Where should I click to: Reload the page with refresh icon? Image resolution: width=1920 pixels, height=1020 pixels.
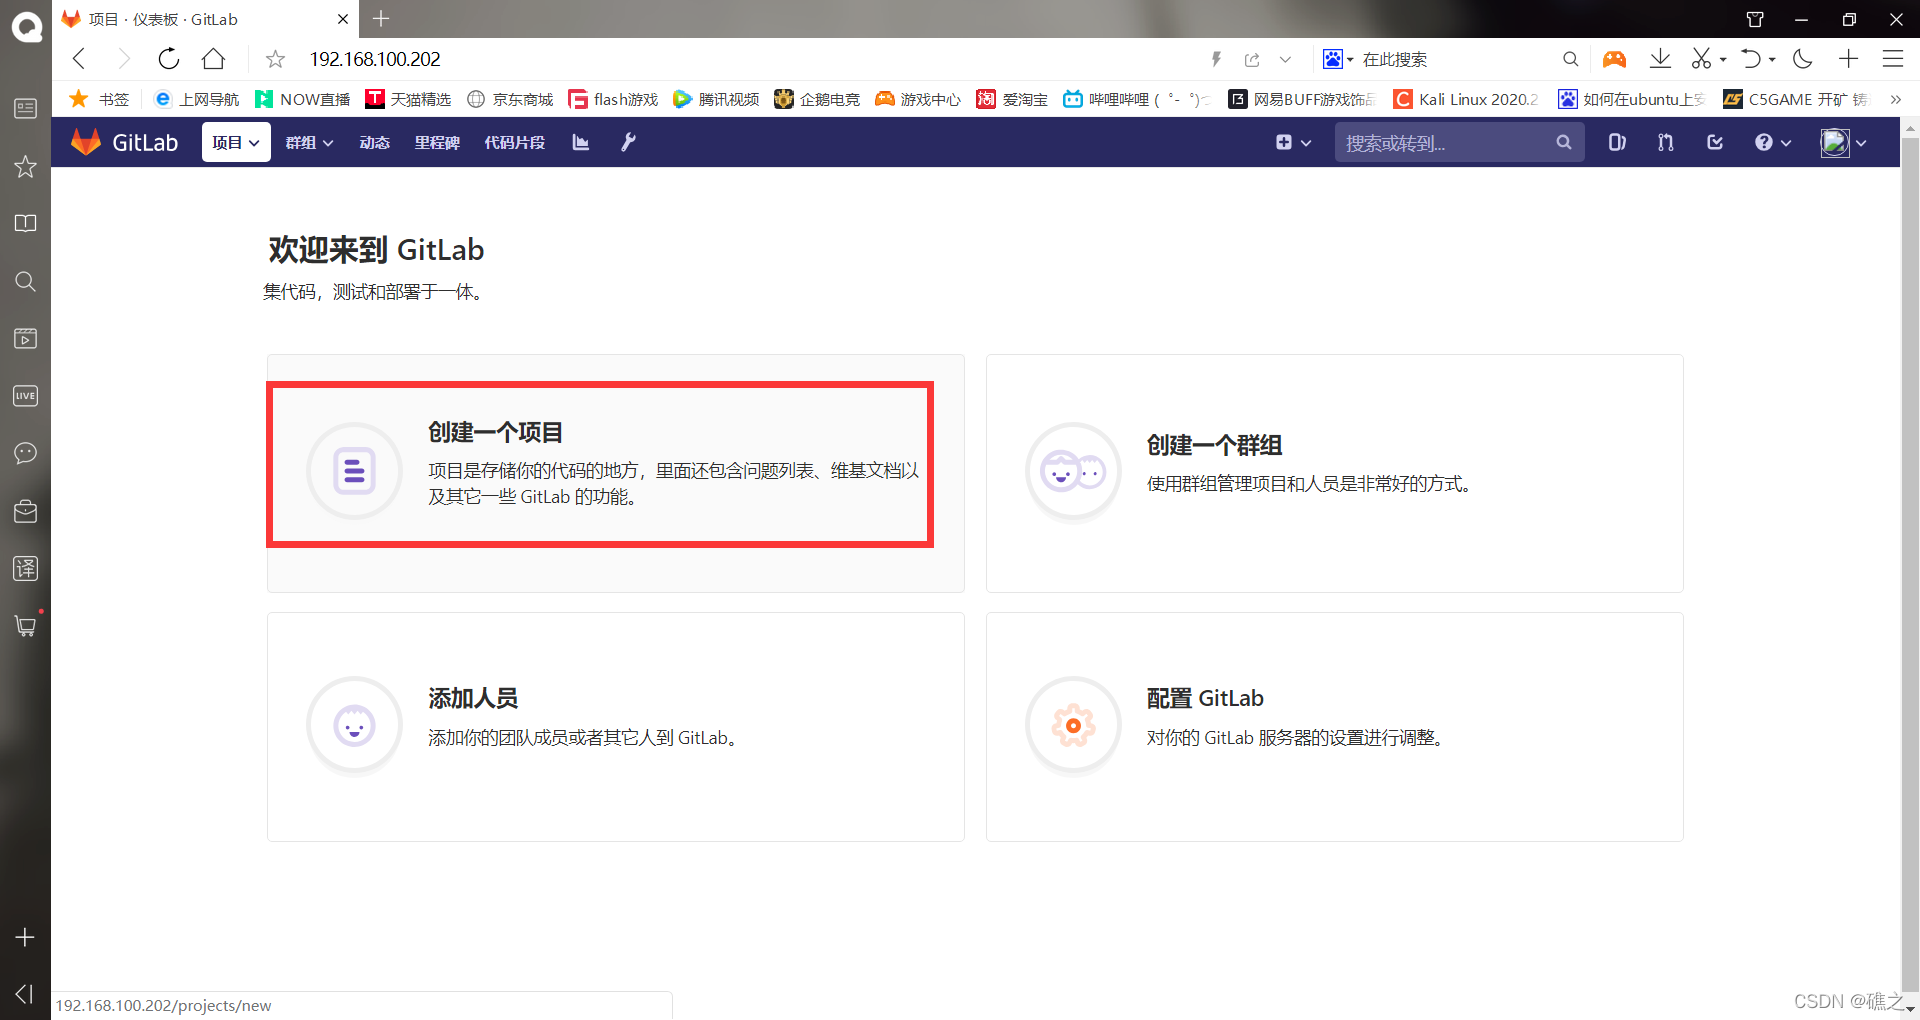point(168,59)
